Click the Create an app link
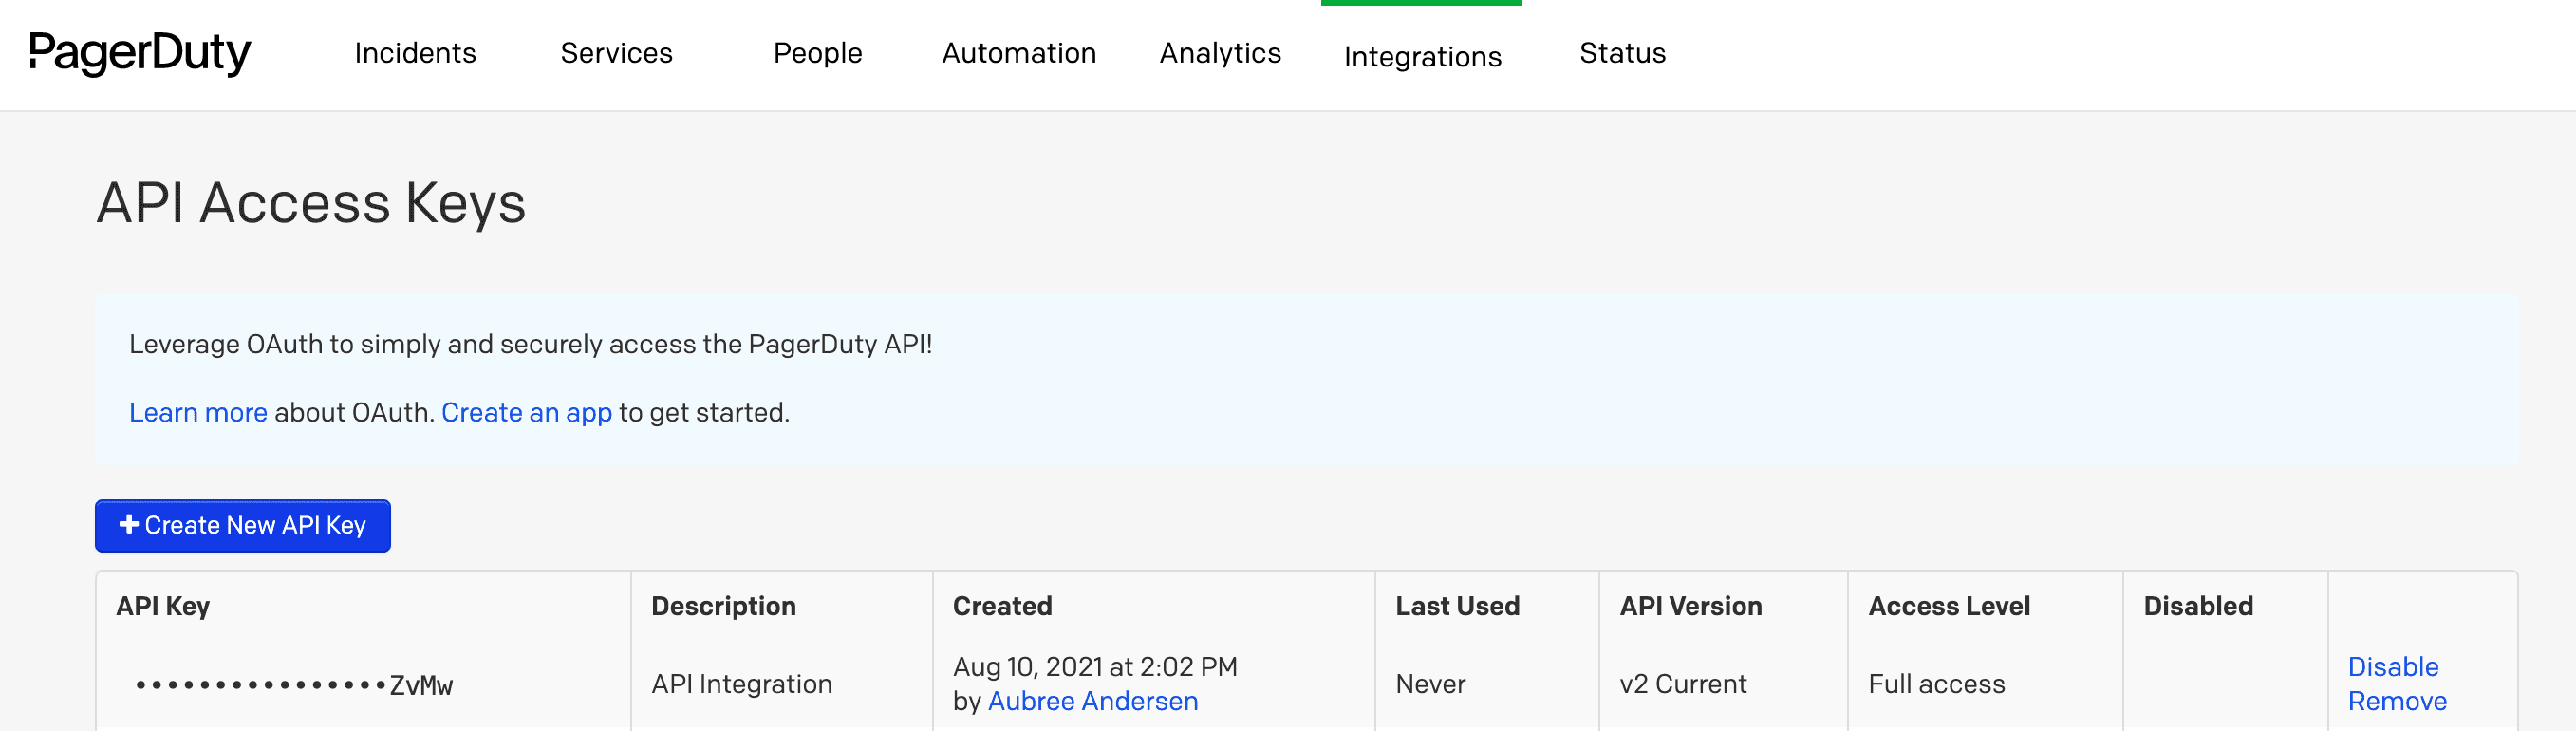The height and width of the screenshot is (731, 2576). 526,412
